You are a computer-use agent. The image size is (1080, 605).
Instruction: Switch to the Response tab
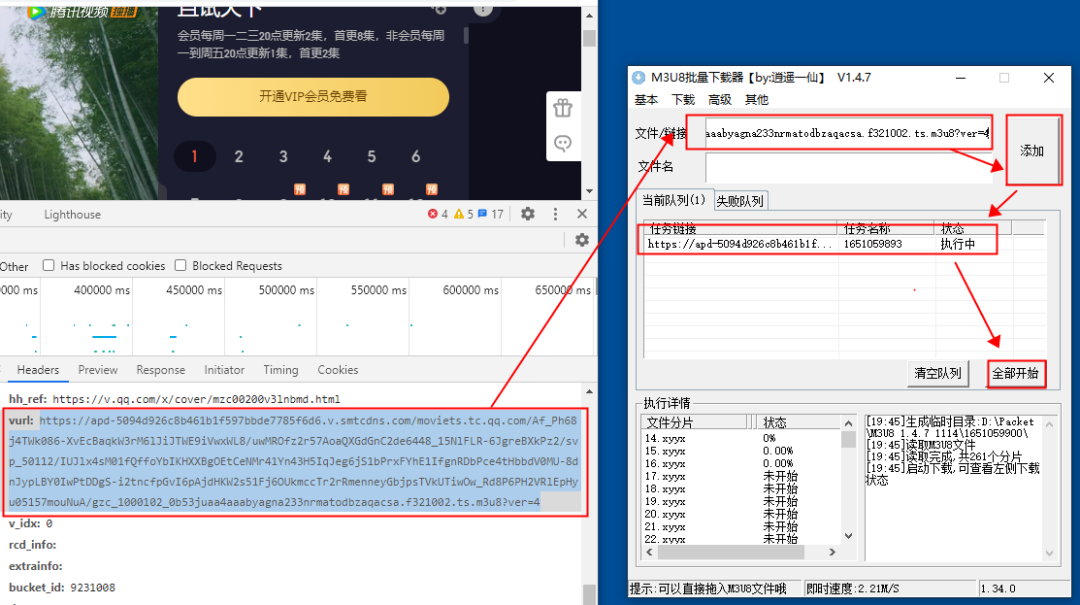pos(160,370)
